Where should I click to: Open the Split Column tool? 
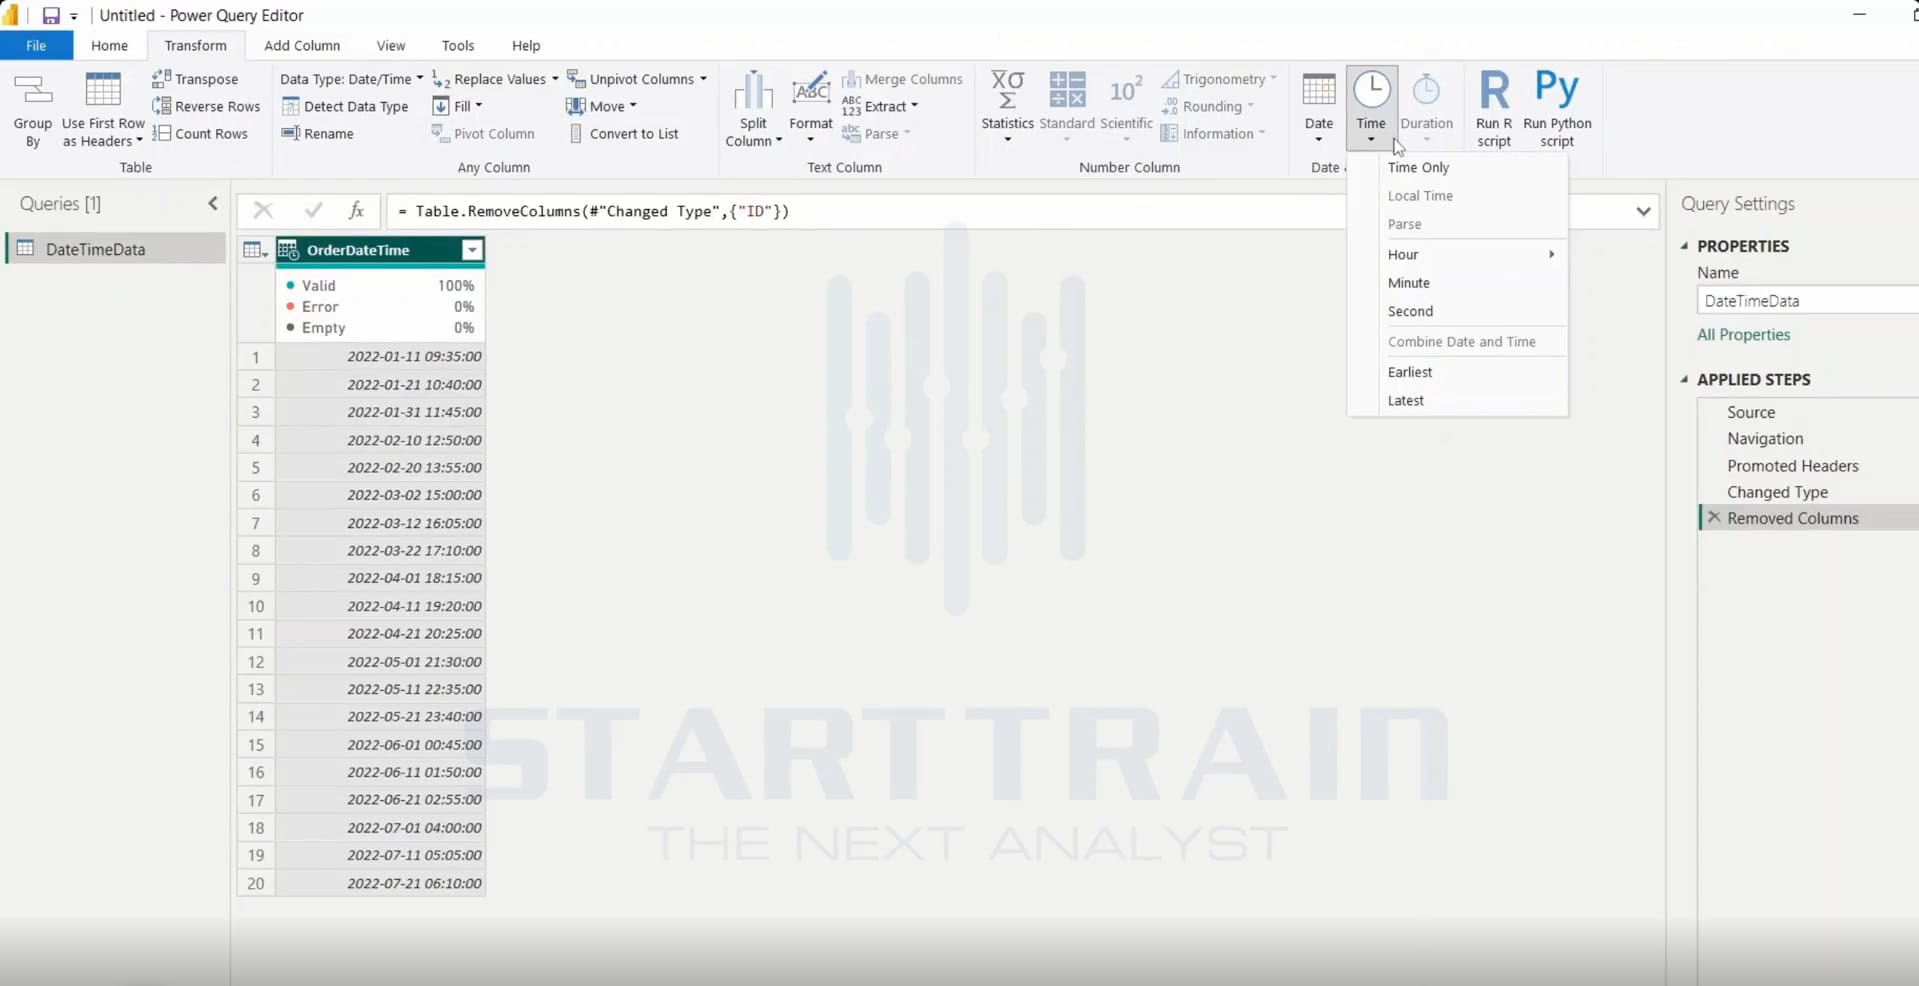click(753, 109)
